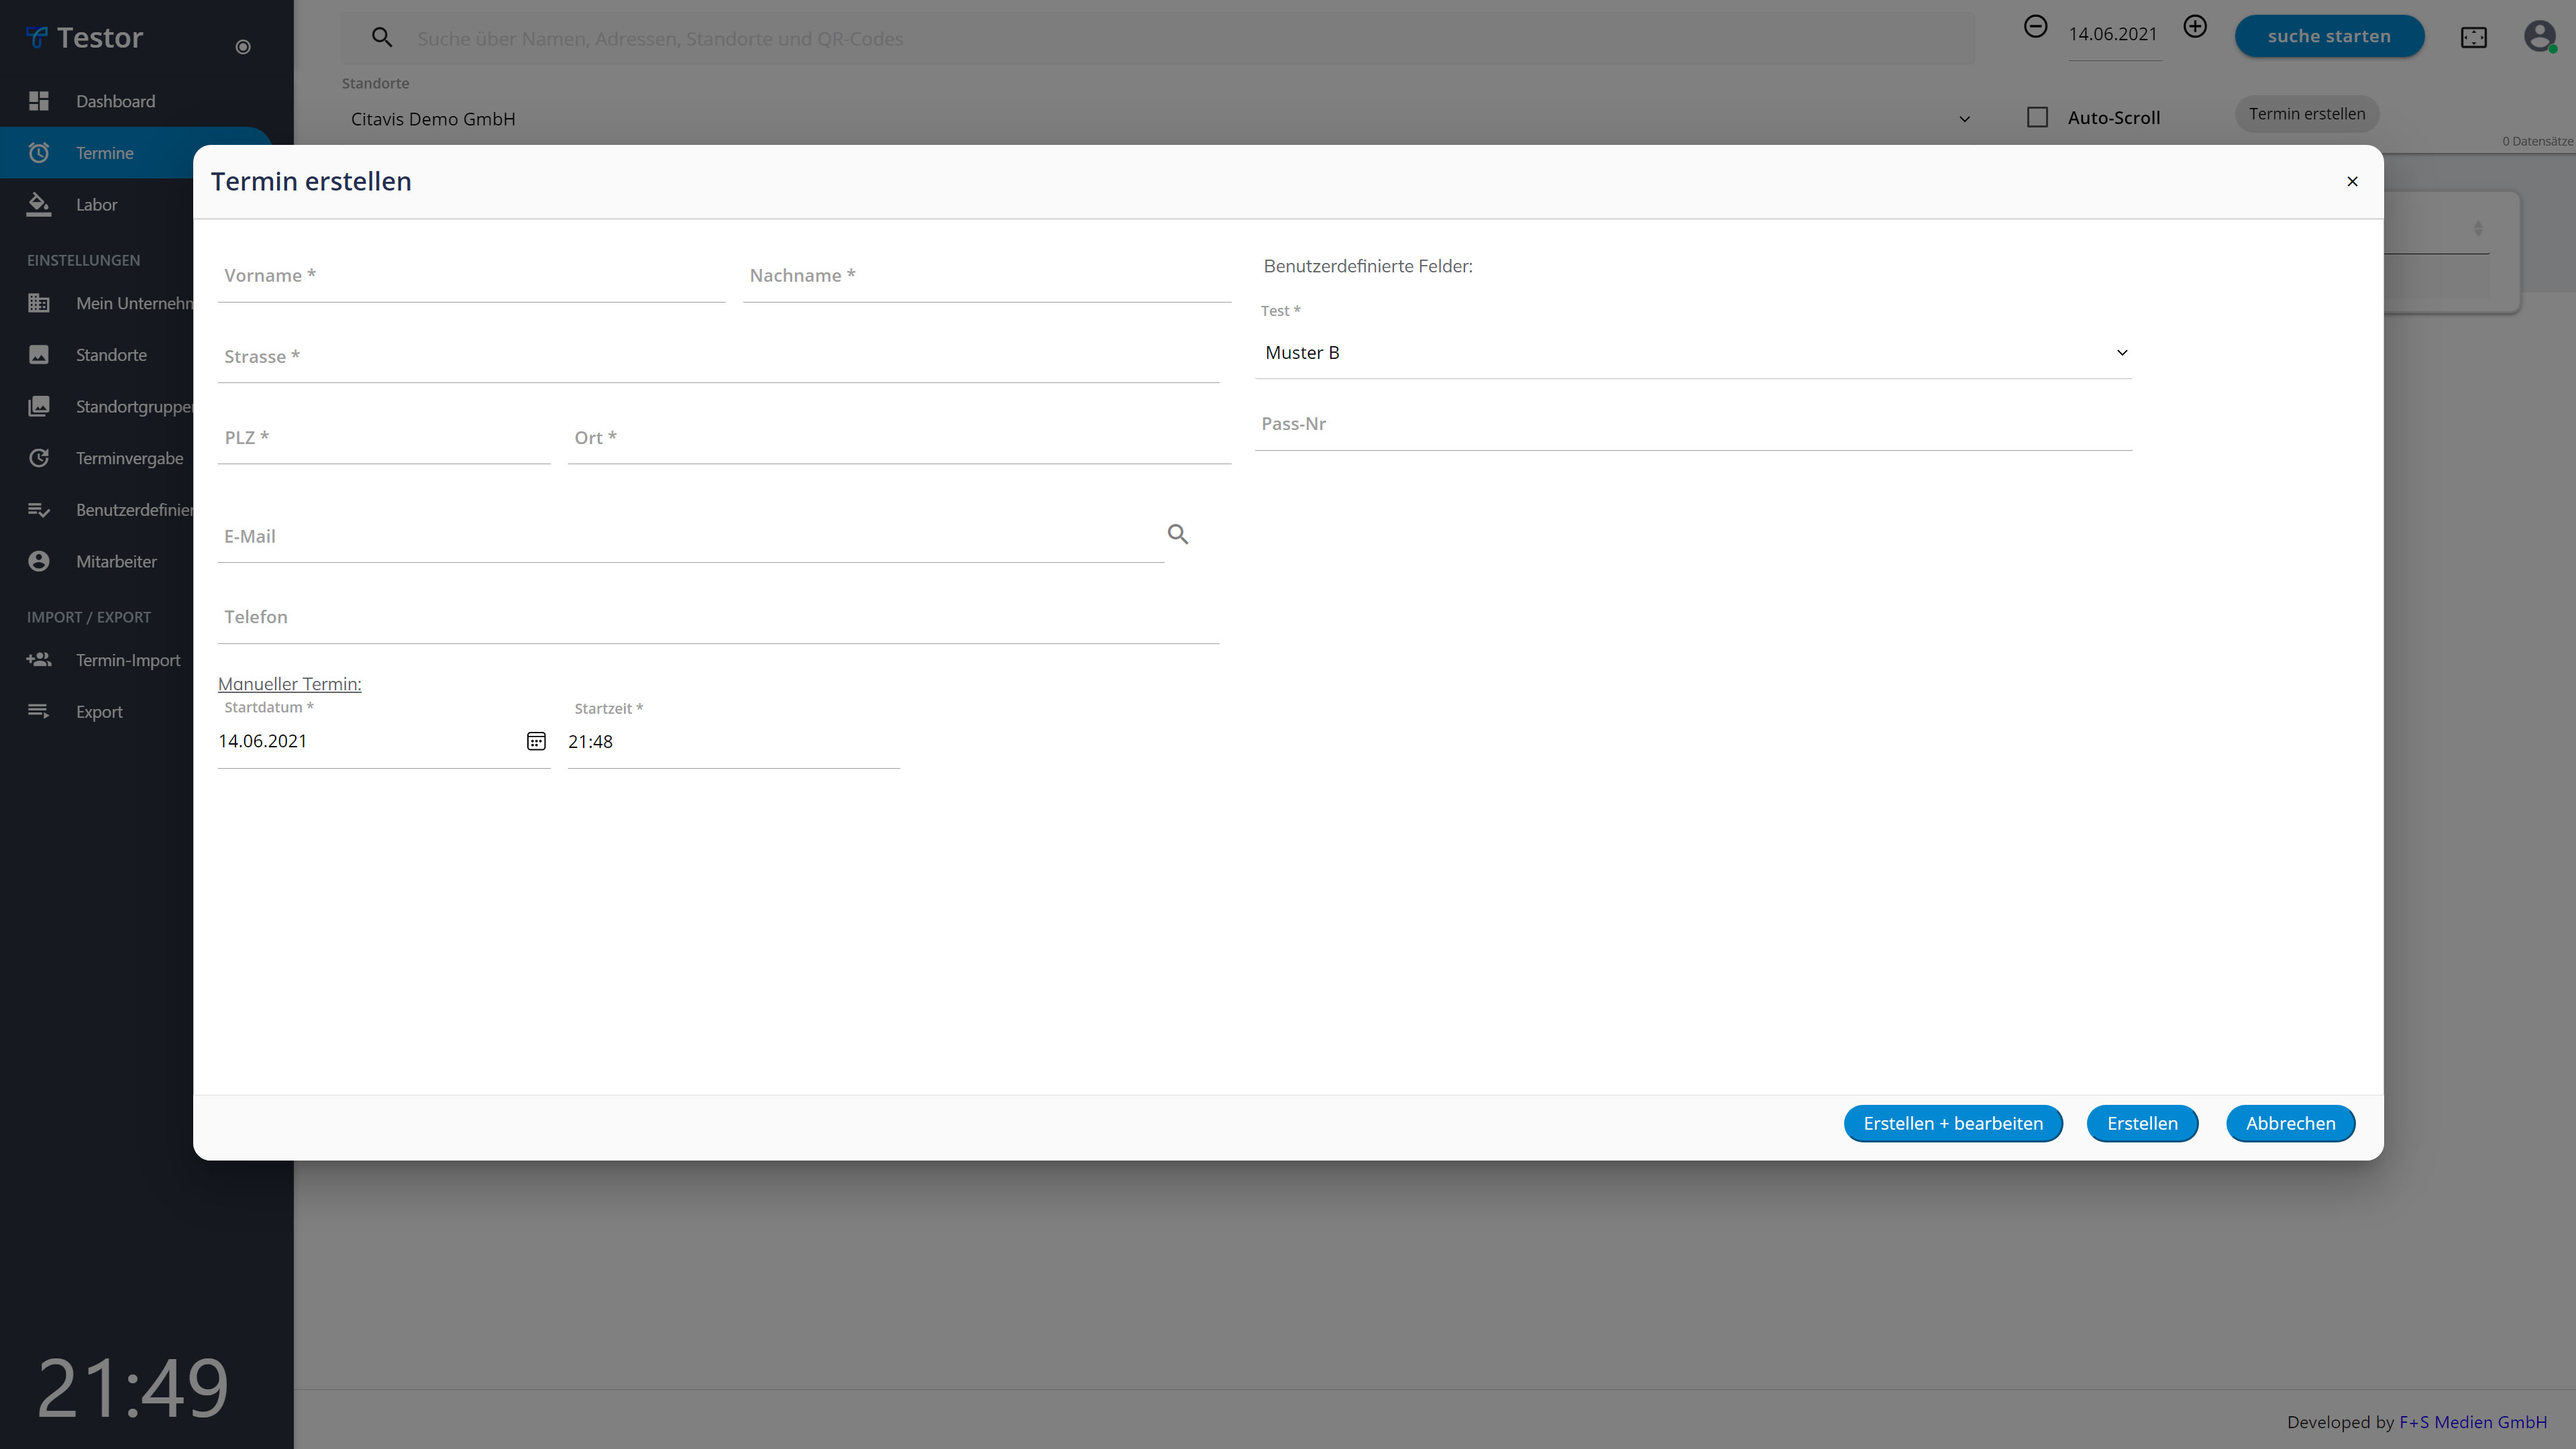
Task: Click the Testor logo icon
Action: point(37,38)
